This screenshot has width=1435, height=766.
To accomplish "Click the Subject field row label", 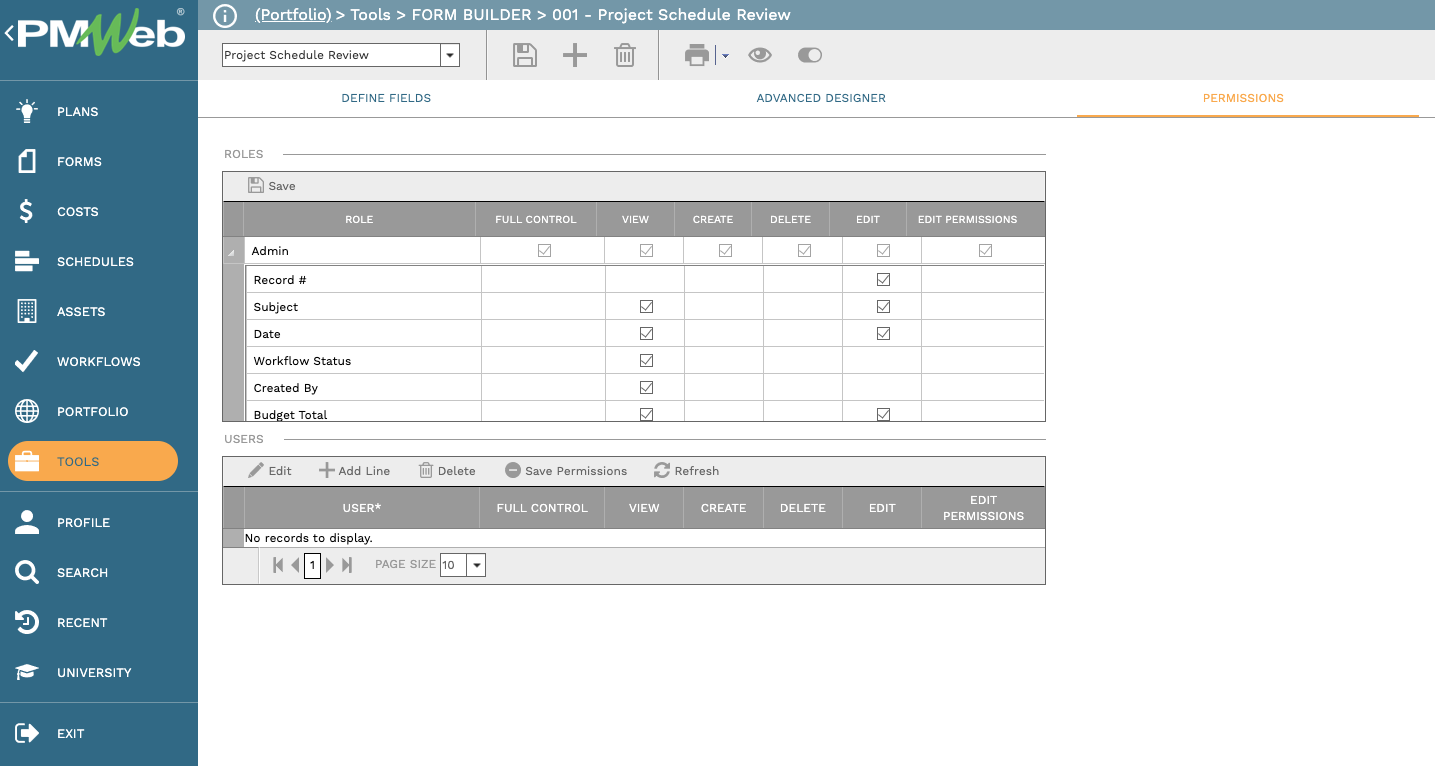I will (x=276, y=307).
